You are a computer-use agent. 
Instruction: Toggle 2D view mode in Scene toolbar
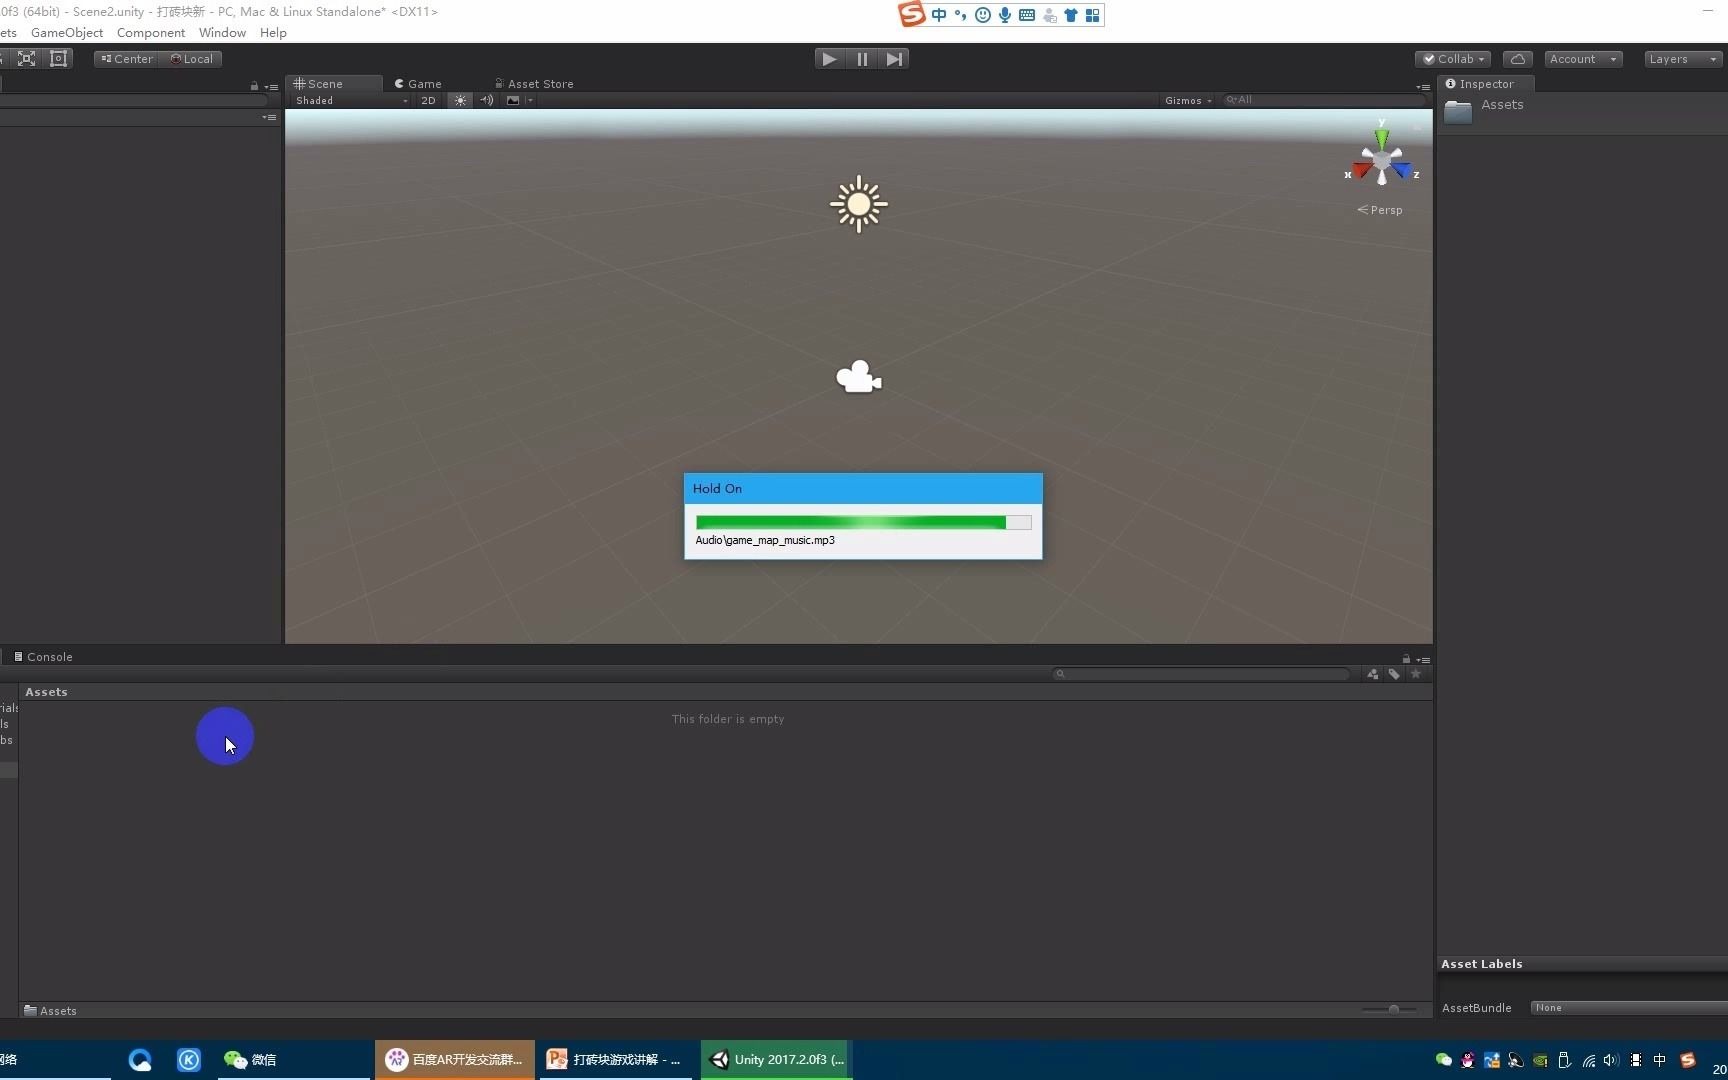(428, 100)
